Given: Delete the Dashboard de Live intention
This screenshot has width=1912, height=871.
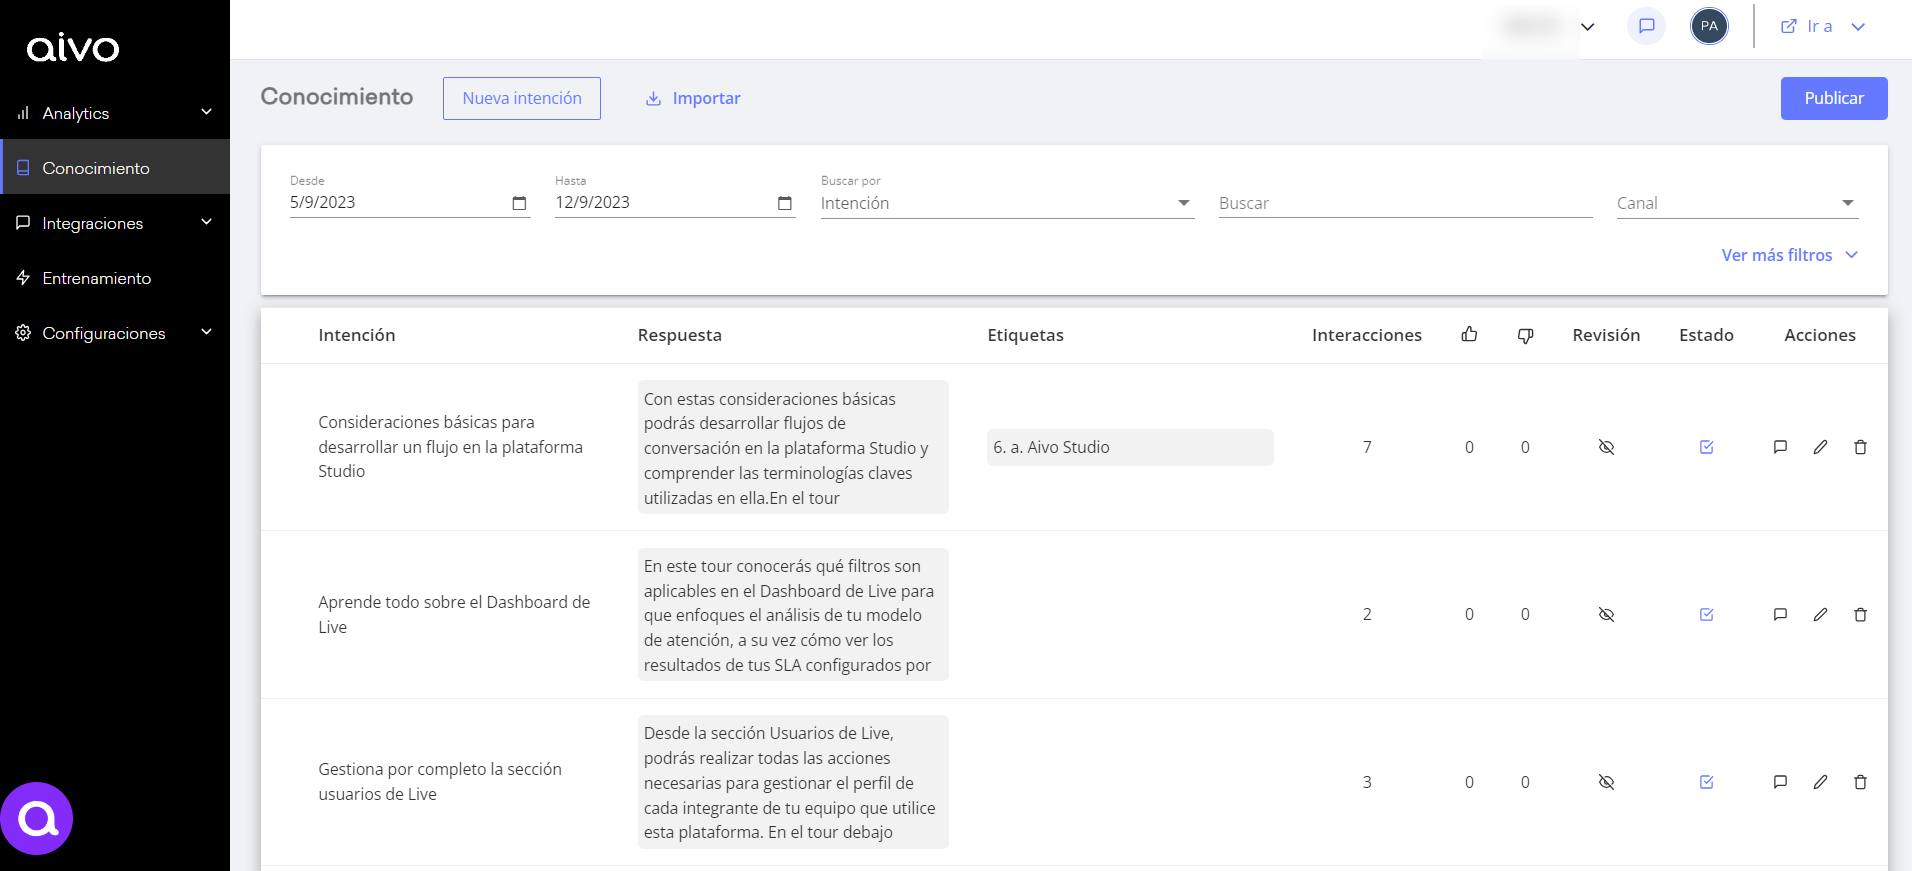Looking at the screenshot, I should coord(1860,614).
